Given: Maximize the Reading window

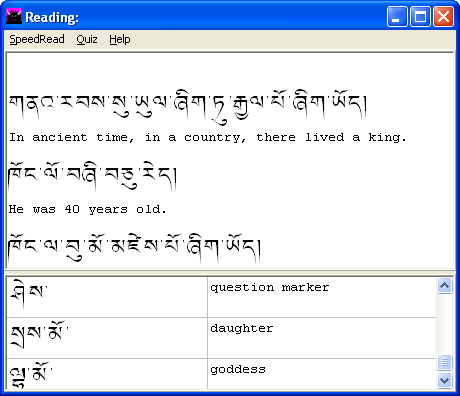Looking at the screenshot, I should (420, 16).
